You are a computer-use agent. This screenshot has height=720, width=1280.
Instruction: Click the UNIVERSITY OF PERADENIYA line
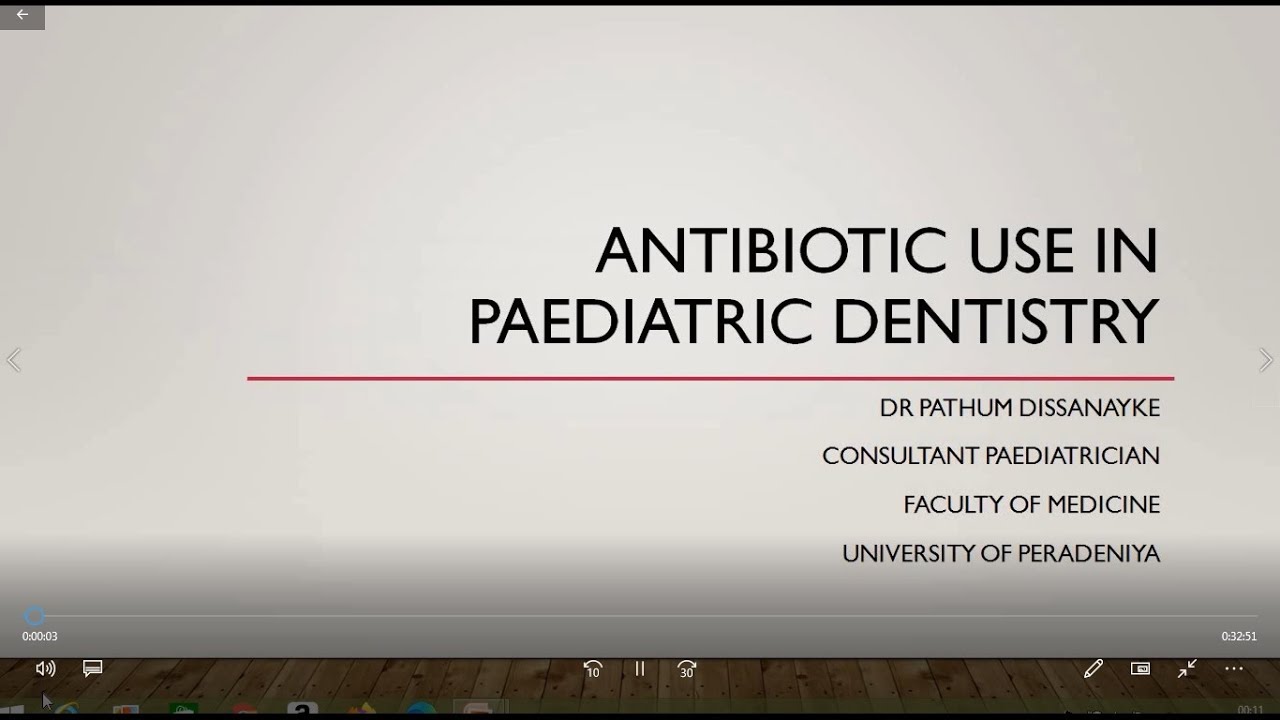pyautogui.click(x=1001, y=554)
